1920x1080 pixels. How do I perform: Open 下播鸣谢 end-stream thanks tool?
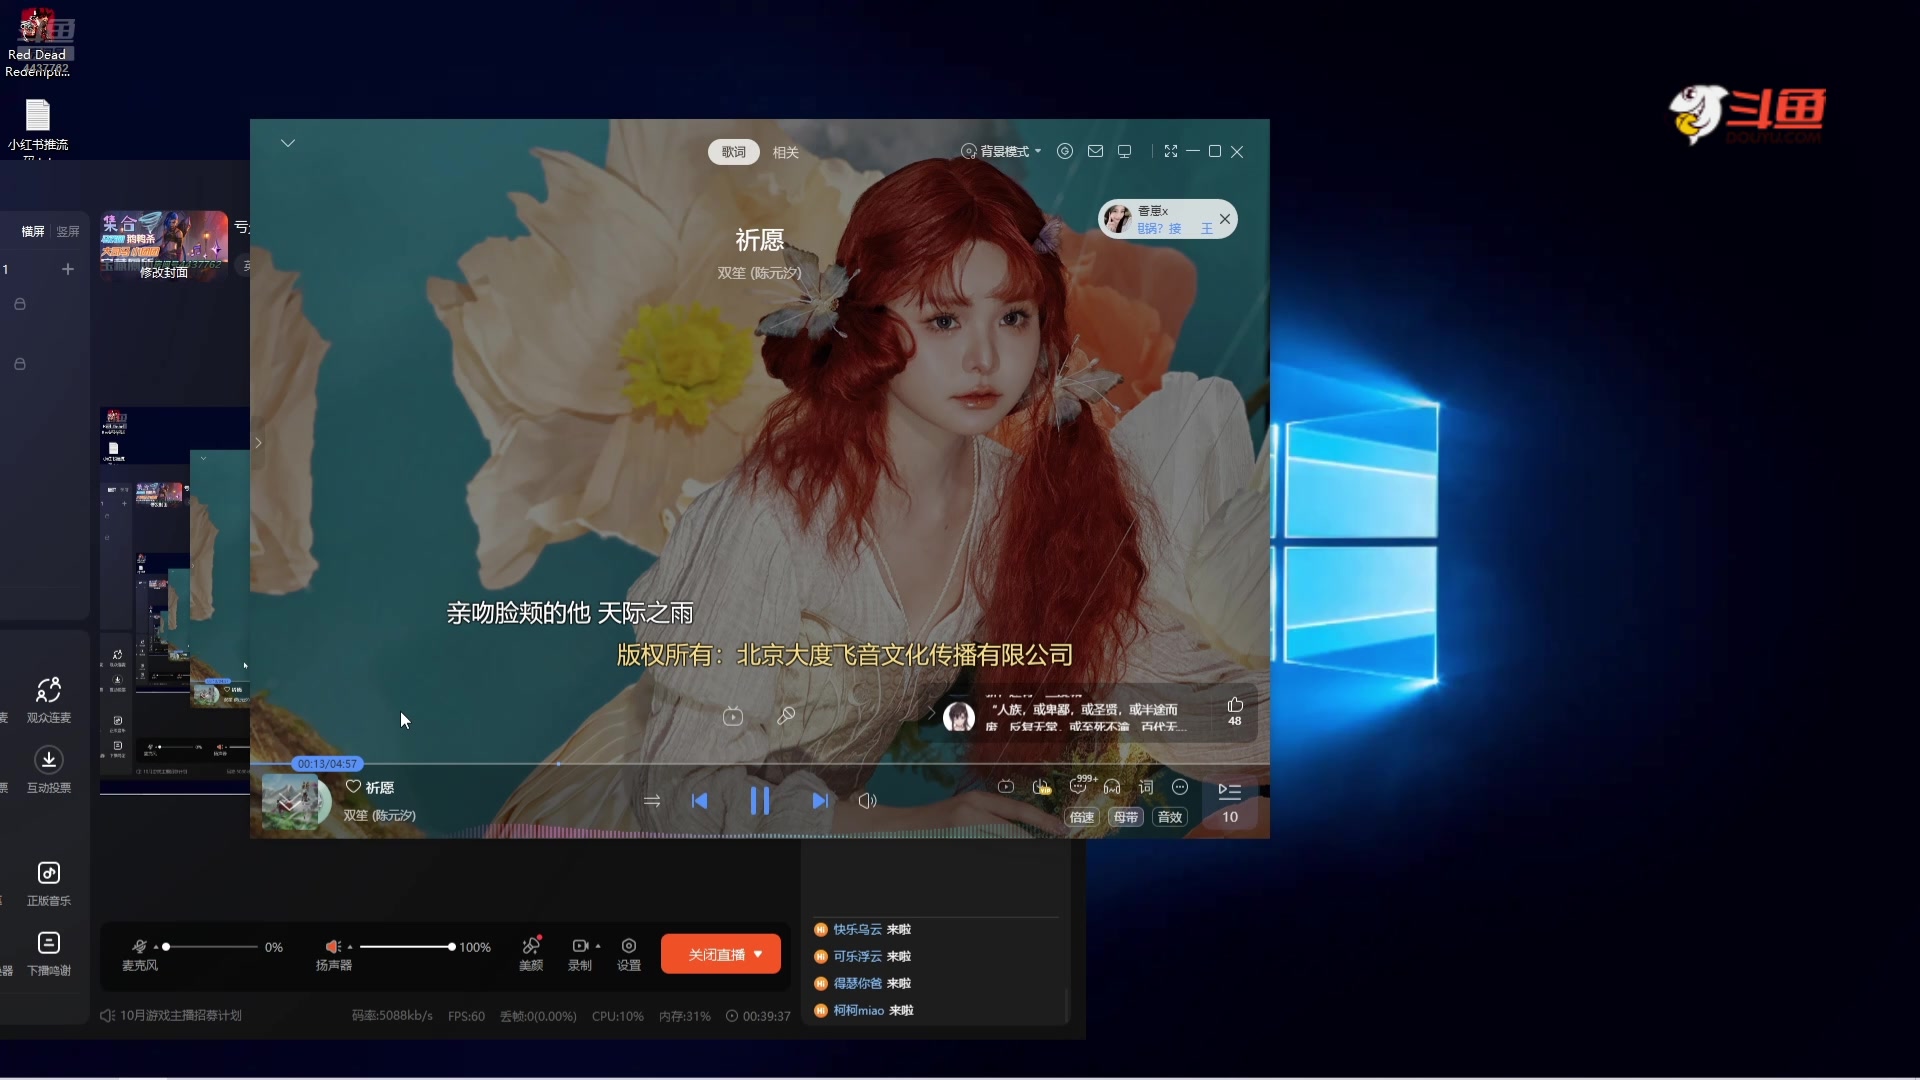pos(49,954)
